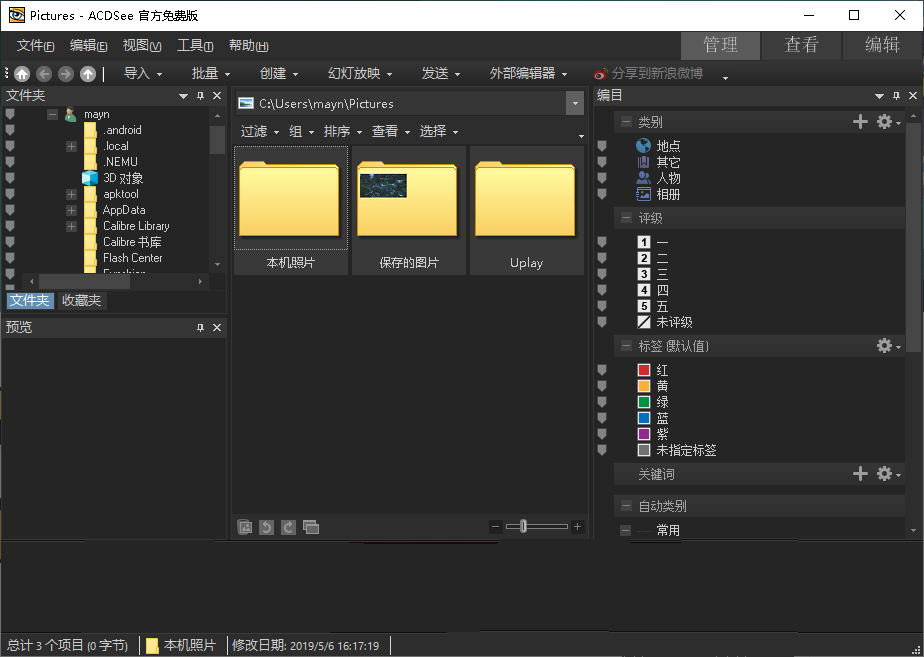The image size is (924, 657).
Task: Select the 人物 category icon
Action: [x=644, y=178]
